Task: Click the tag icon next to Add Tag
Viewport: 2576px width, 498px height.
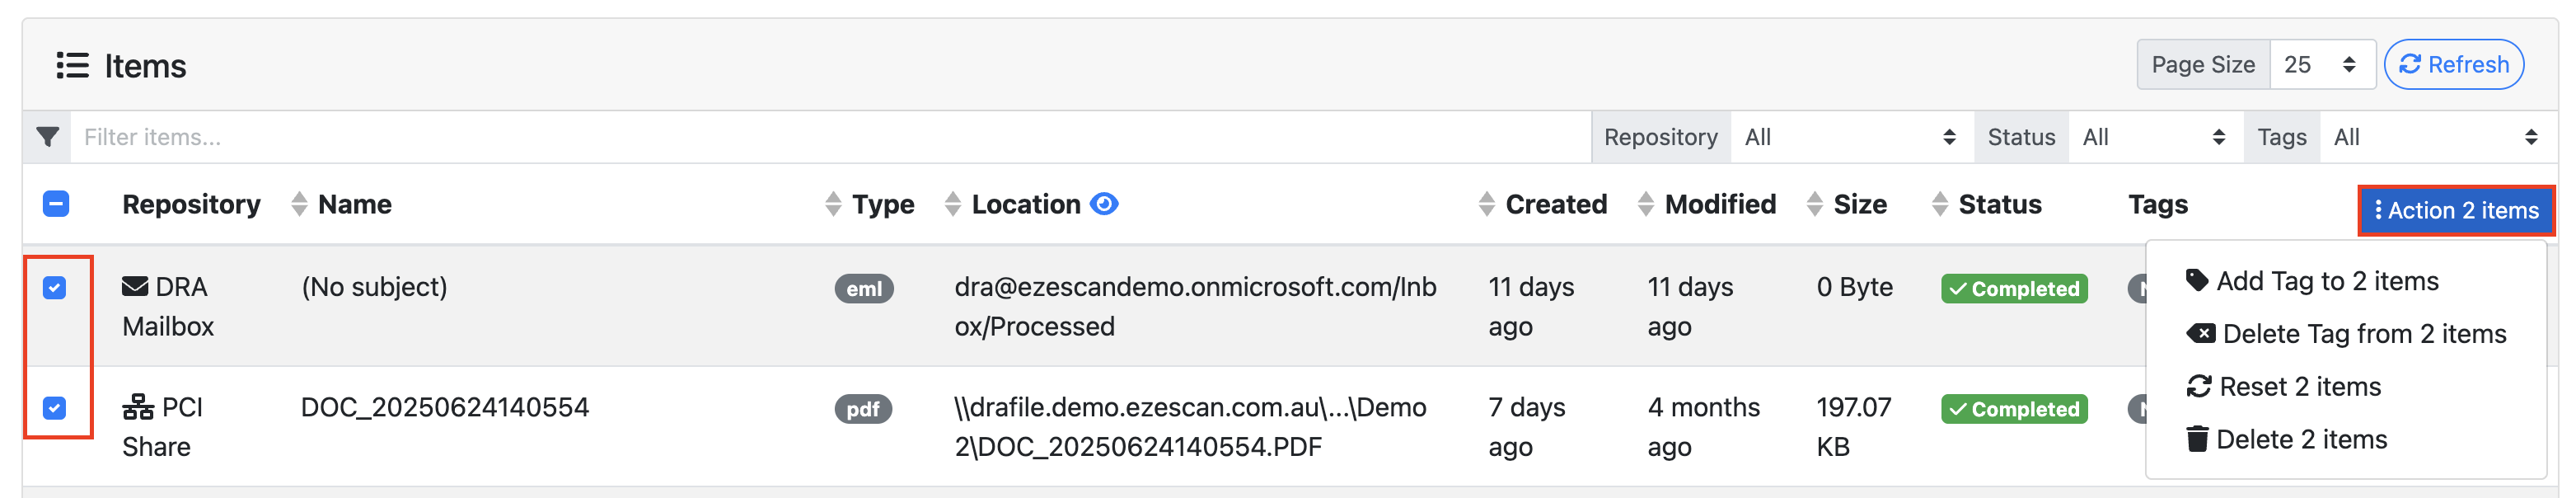Action: pyautogui.click(x=2202, y=281)
